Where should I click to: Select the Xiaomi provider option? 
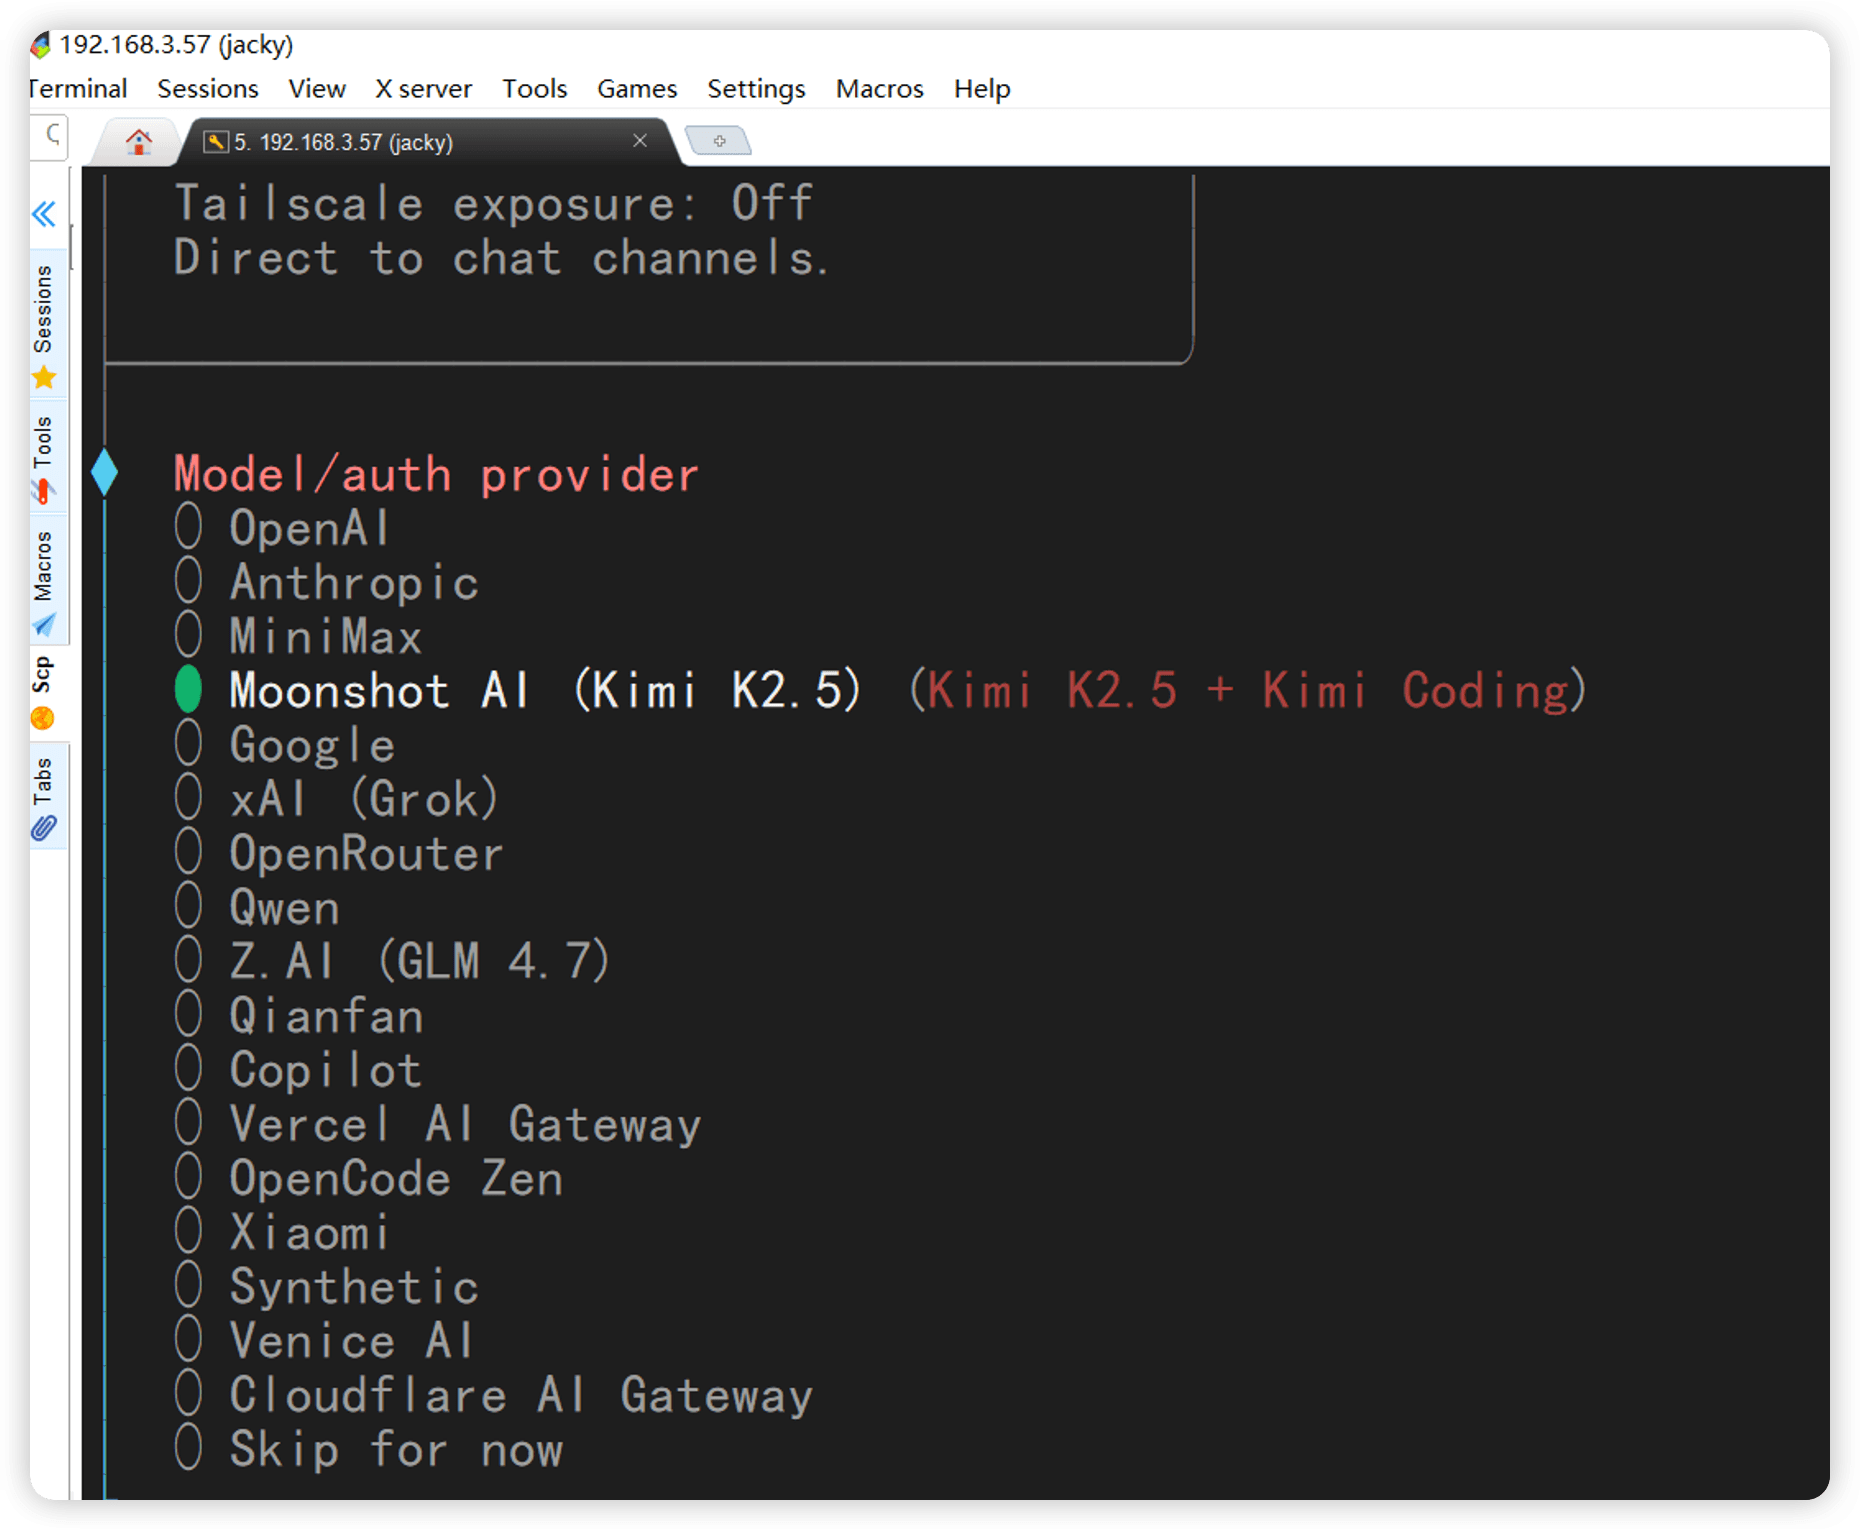click(281, 1232)
